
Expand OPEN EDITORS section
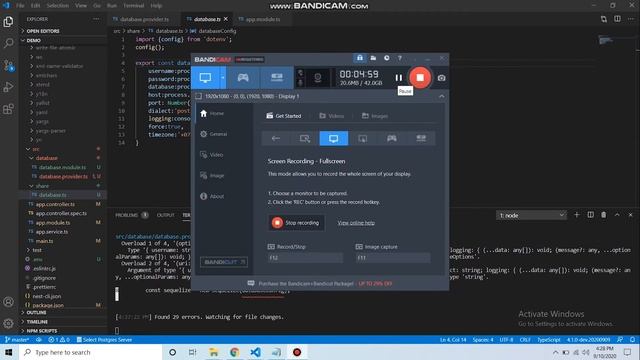click(63, 31)
